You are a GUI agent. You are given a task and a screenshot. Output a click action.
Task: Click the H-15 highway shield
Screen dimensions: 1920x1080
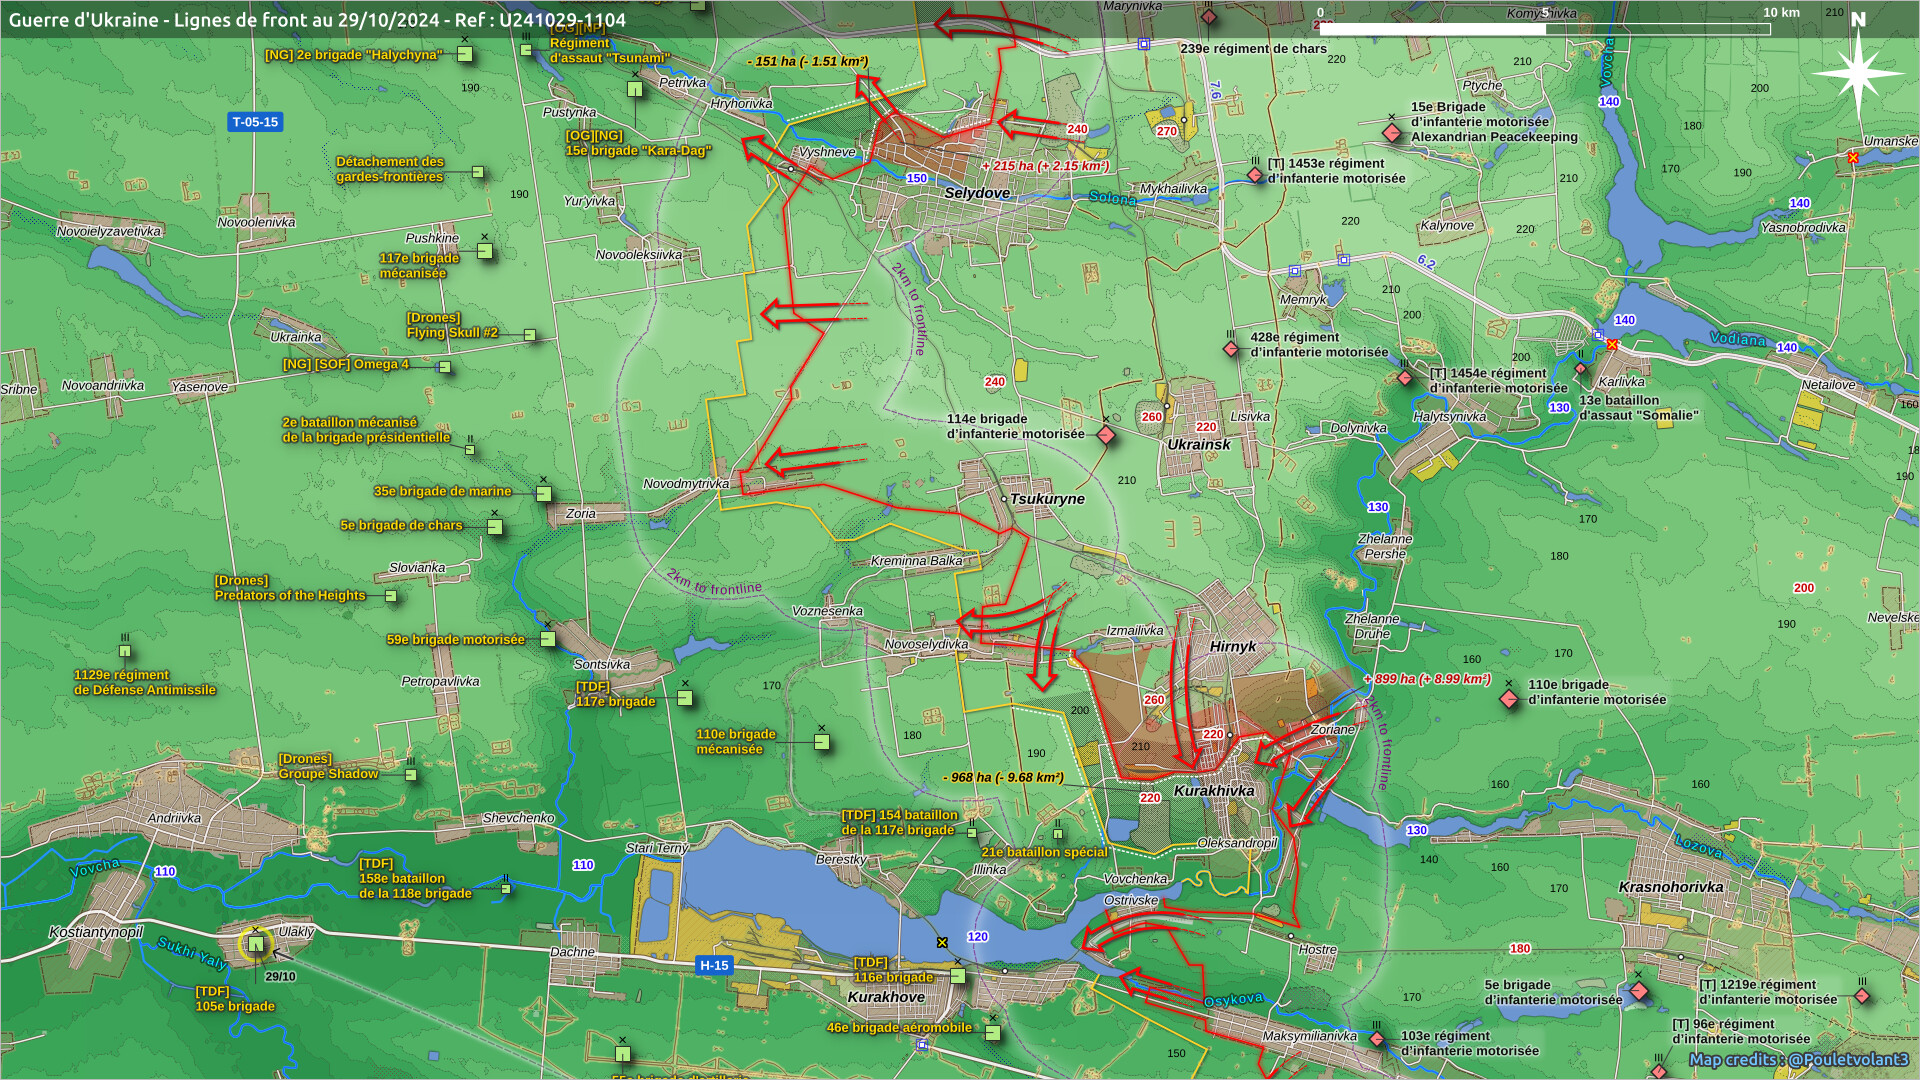click(x=714, y=965)
